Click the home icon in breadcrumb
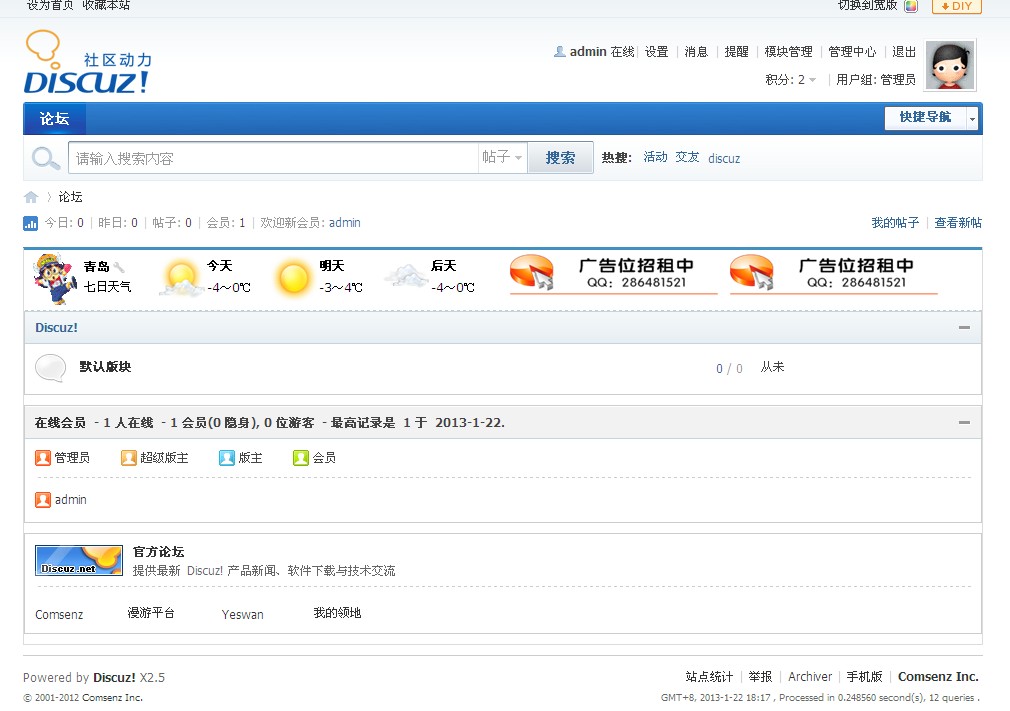 [31, 197]
